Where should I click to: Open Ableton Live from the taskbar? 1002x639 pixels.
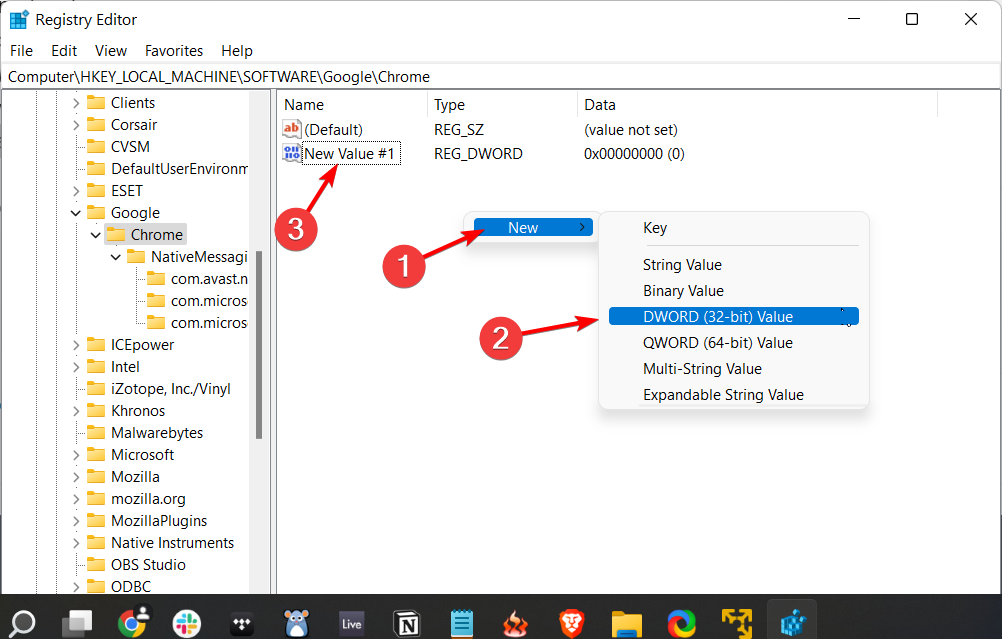(351, 624)
